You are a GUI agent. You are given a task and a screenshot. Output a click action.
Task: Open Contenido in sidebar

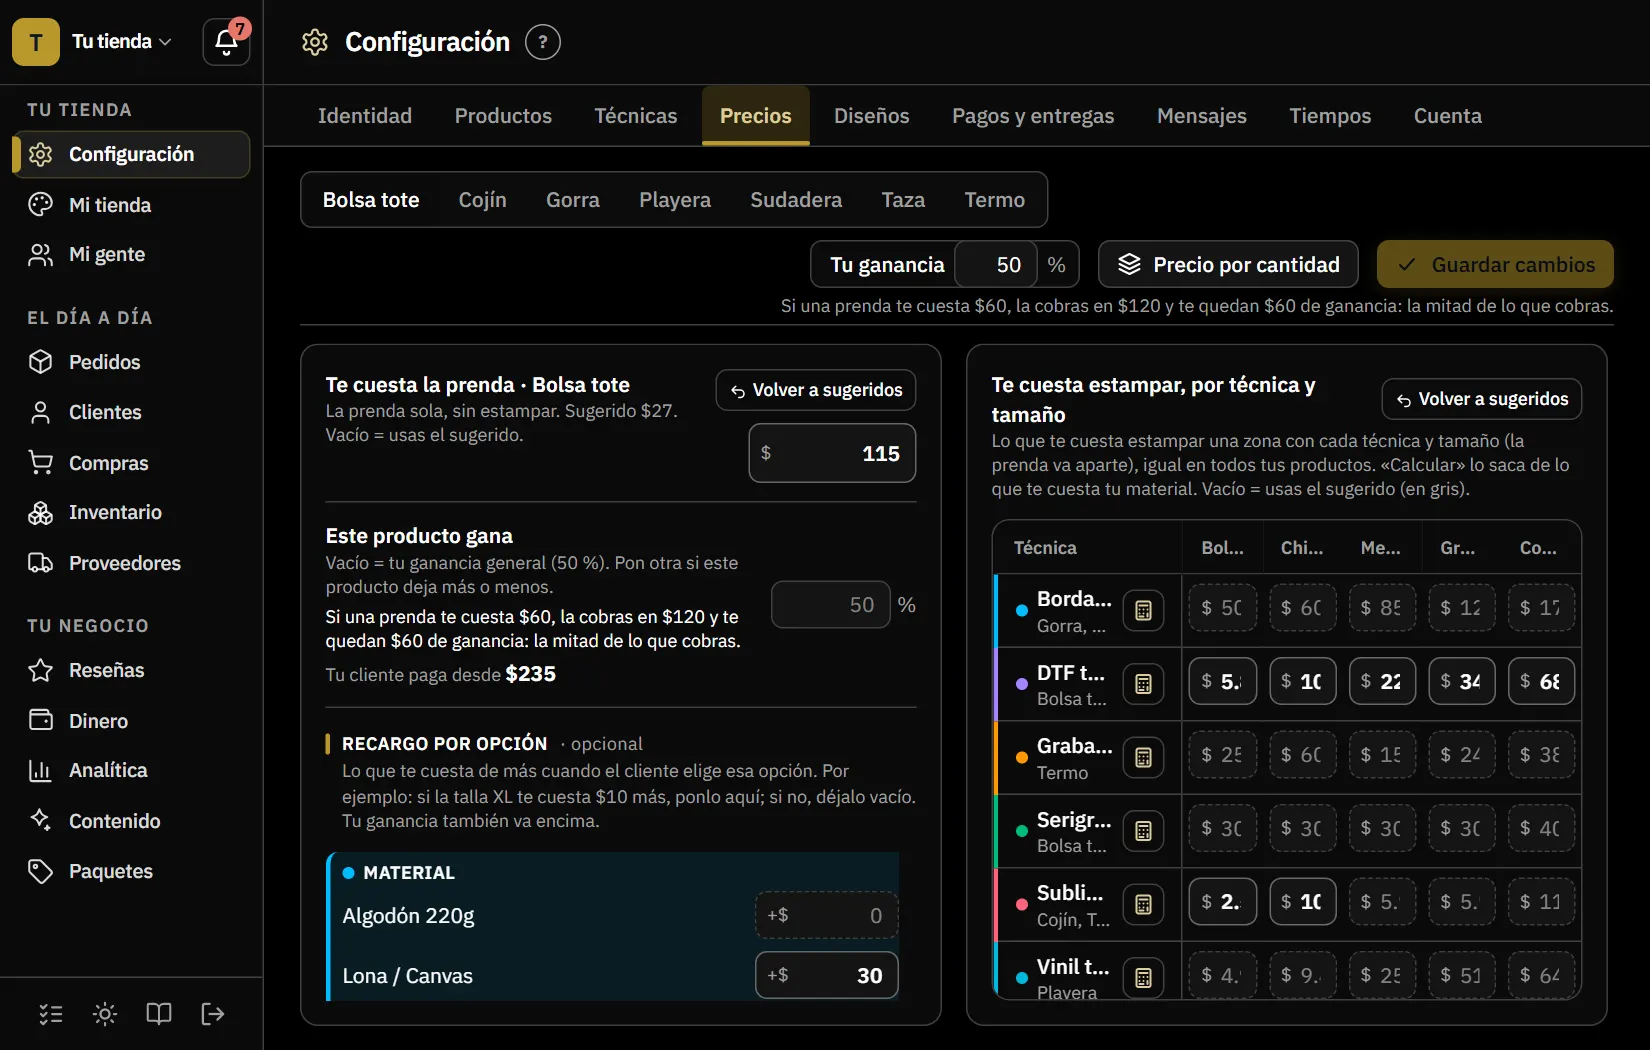tap(131, 821)
